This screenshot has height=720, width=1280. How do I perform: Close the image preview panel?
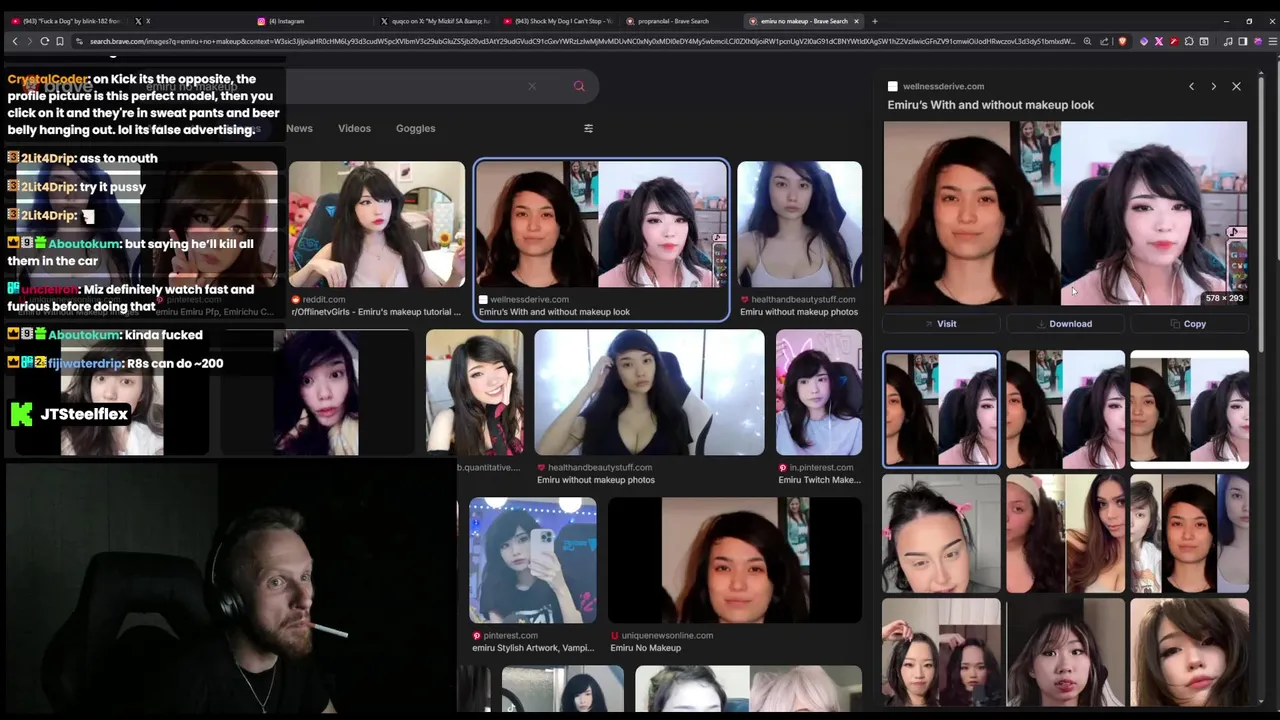(x=1236, y=87)
